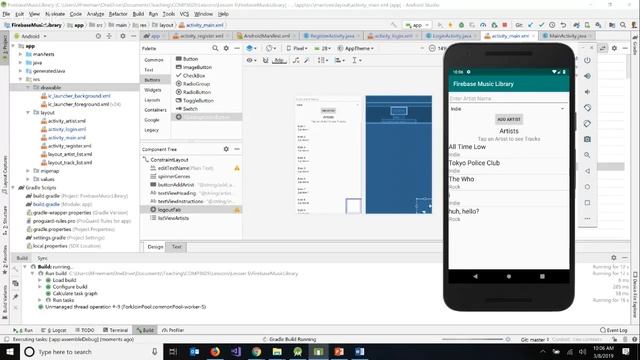Viewport: 640px width, 360px height.
Task: Click the pin icon in build panel
Action: point(16,297)
